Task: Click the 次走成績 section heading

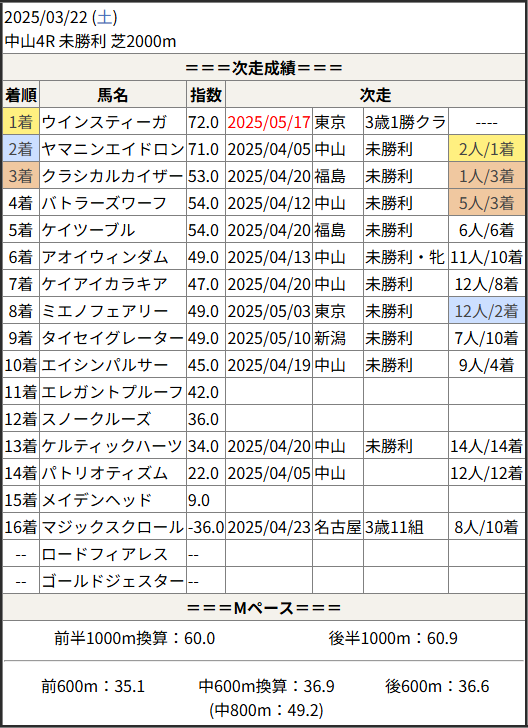Action: tap(264, 68)
